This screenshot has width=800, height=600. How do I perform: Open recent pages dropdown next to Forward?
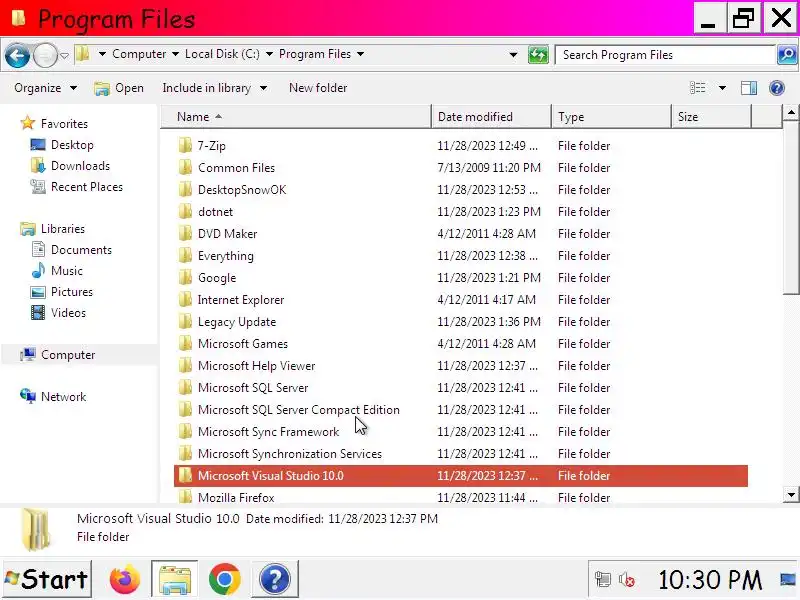tap(64, 55)
